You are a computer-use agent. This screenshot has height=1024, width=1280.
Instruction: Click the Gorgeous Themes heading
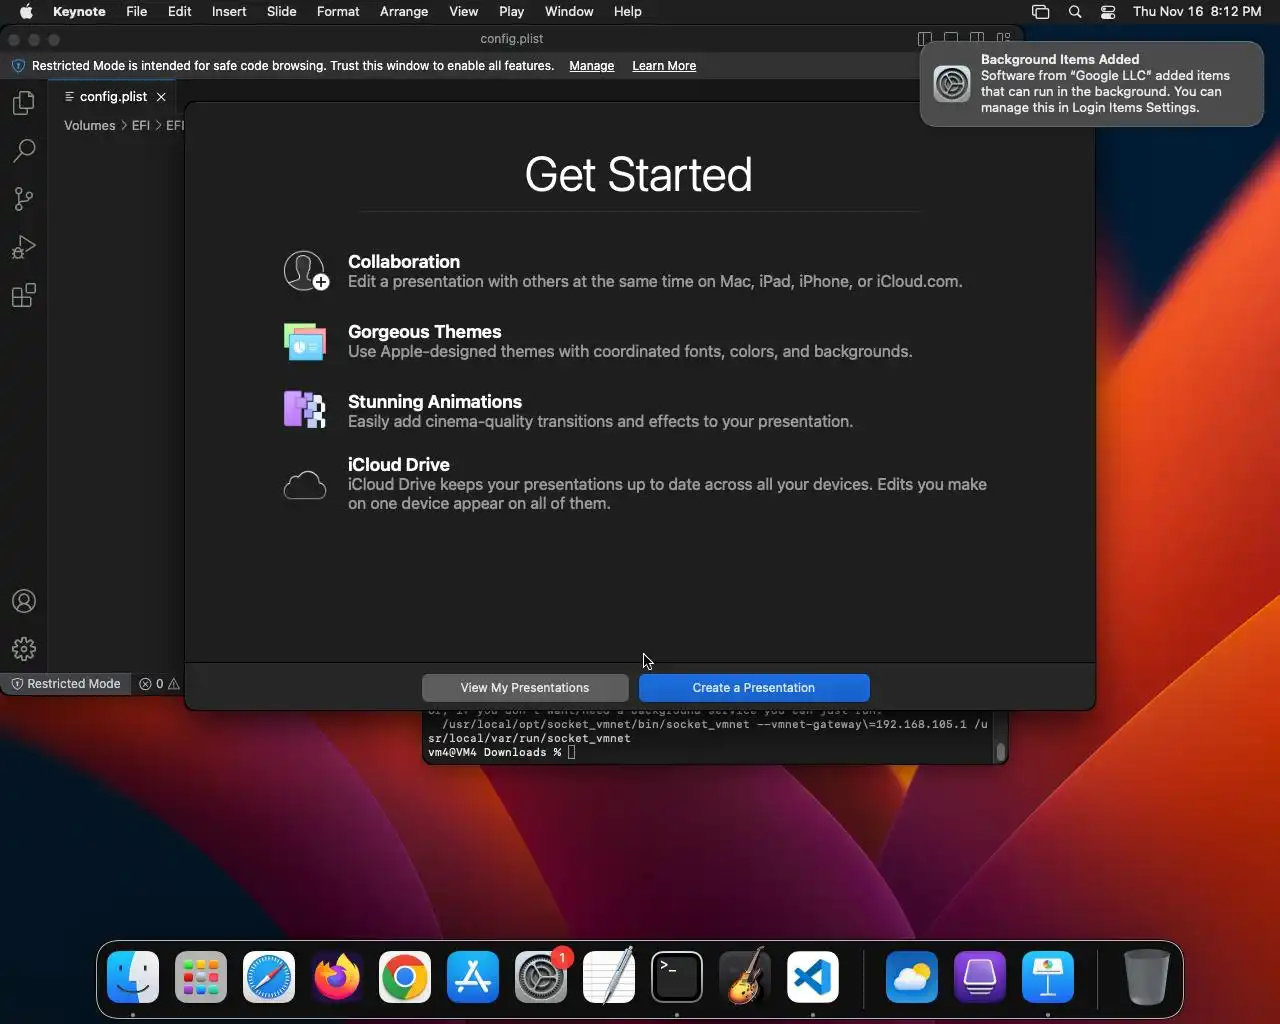425,332
